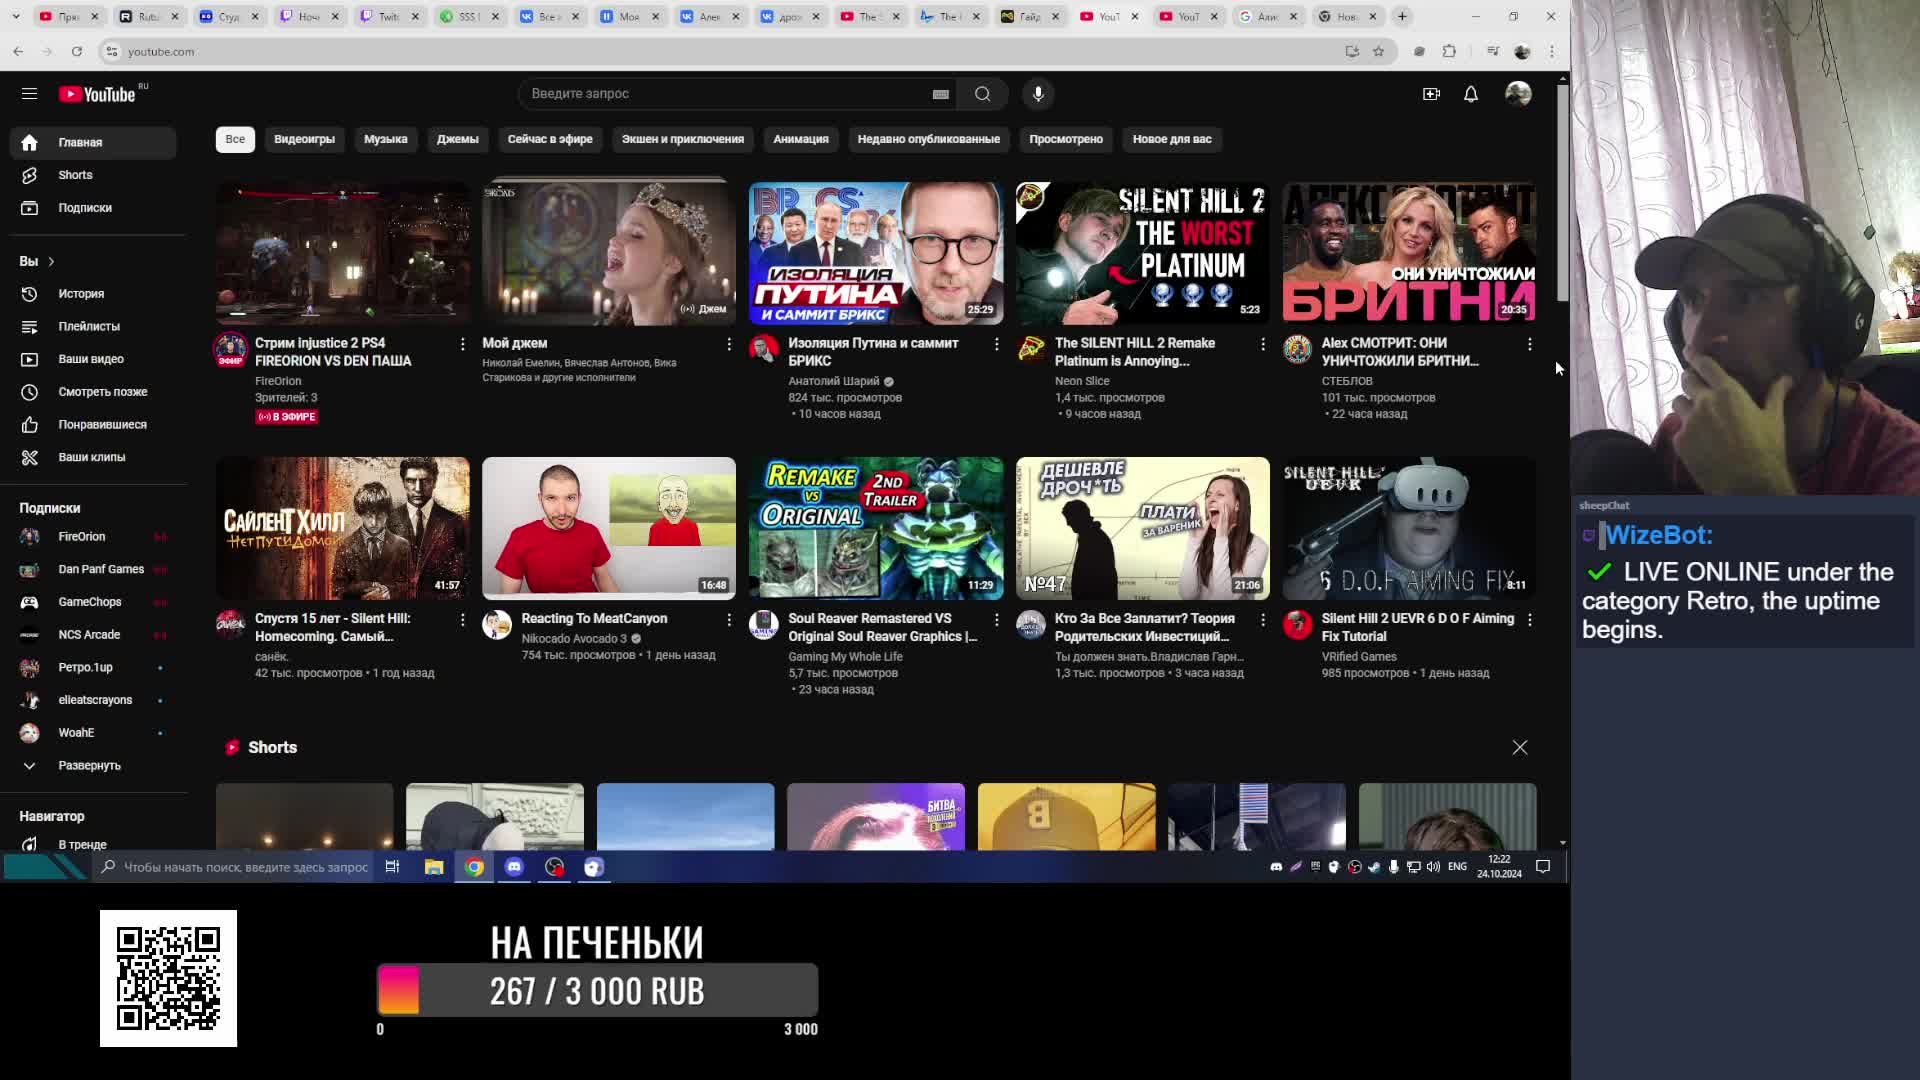The width and height of the screenshot is (1920, 1080).
Task: Open the on-screen keyboard icon in search box
Action: point(940,93)
